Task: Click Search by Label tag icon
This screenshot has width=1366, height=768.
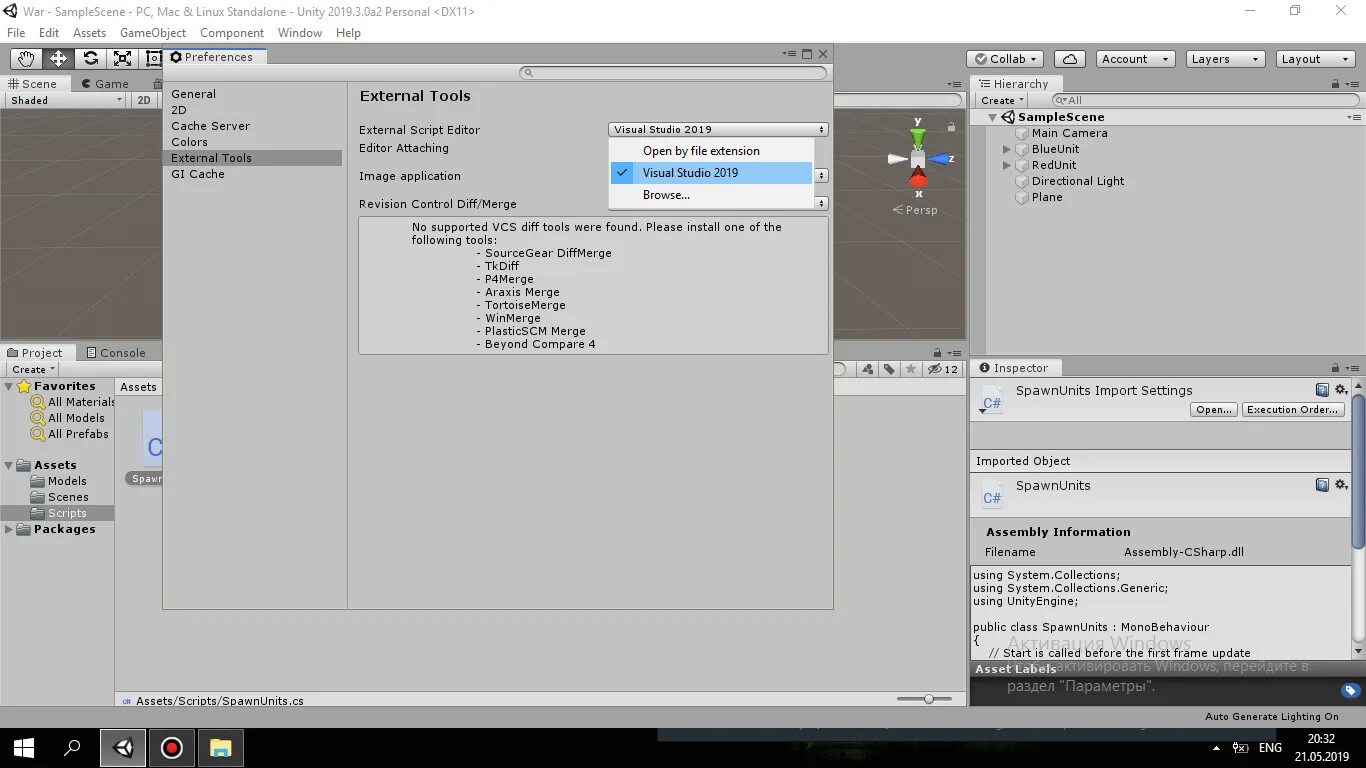Action: coord(889,369)
